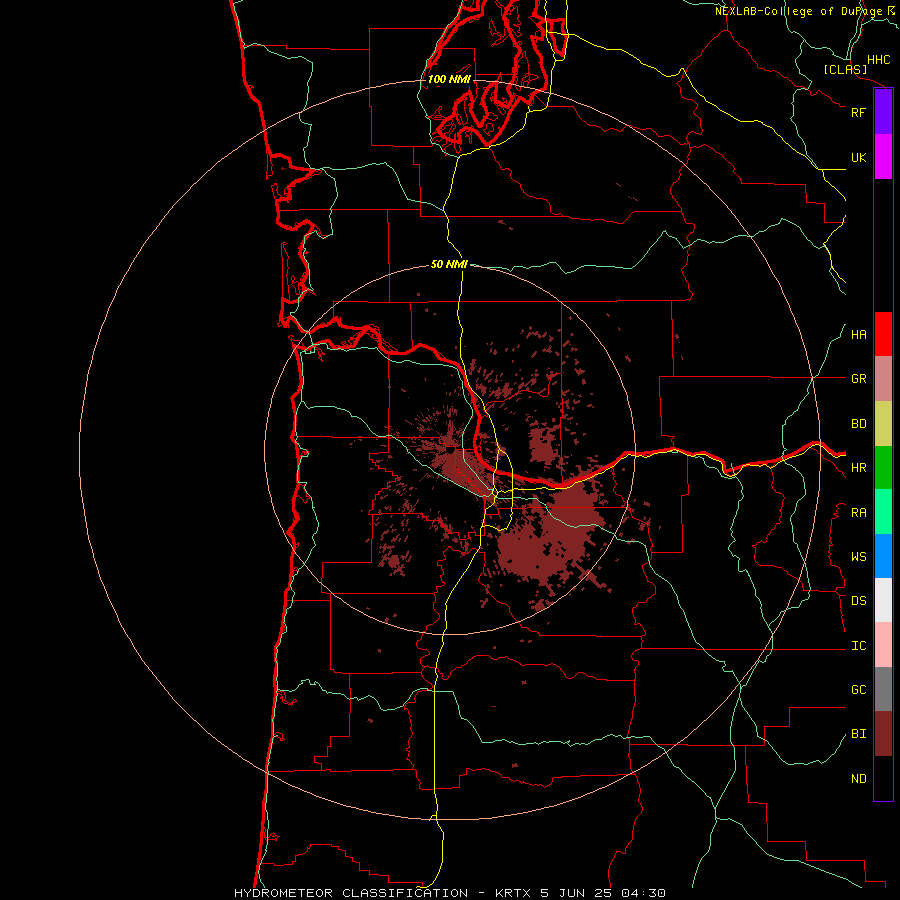Screen dimensions: 900x900
Task: Click the red HA legend color swatch
Action: click(x=883, y=334)
